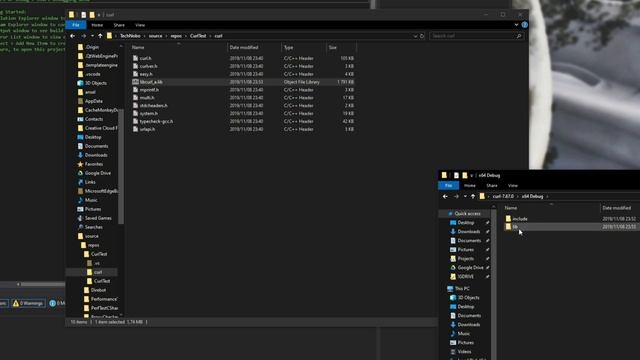The width and height of the screenshot is (640, 360).
Task: Open AppData folder in curl tree
Action: tap(93, 101)
